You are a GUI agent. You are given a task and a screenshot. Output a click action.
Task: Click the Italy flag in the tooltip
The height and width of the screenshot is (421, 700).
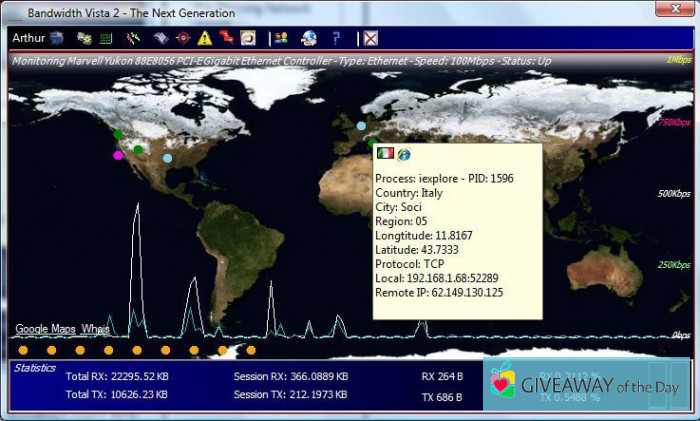[x=385, y=154]
